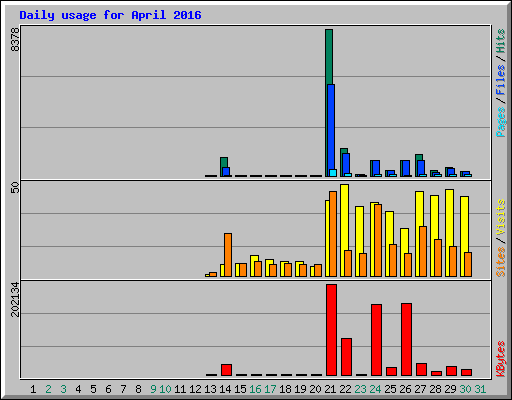This screenshot has width=512, height=400.
Task: Click the day 6 axis label
Action: [108, 389]
